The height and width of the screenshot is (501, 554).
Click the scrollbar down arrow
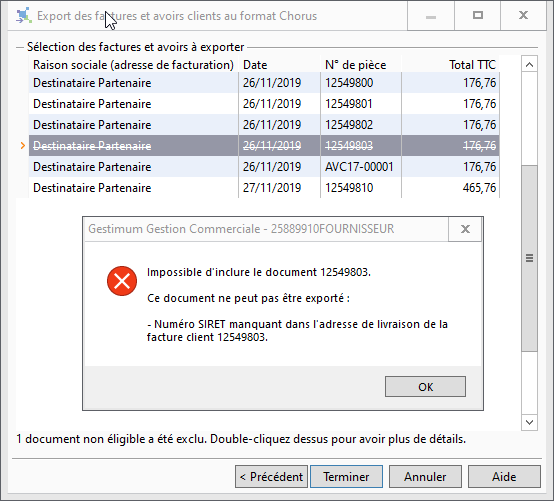click(x=529, y=422)
